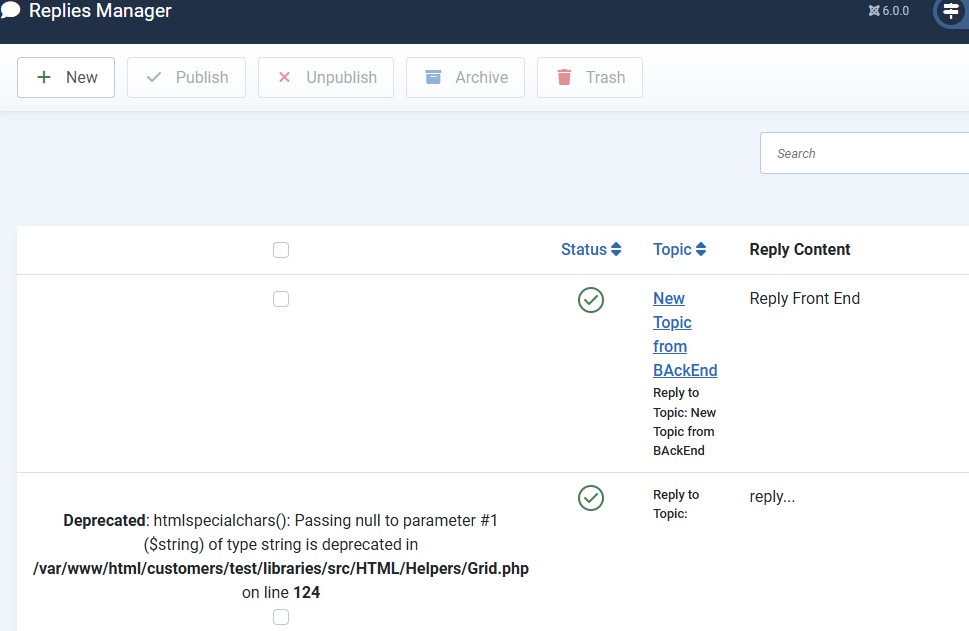The height and width of the screenshot is (631, 969).
Task: Toggle published status of the "reply..." row
Action: tap(591, 497)
